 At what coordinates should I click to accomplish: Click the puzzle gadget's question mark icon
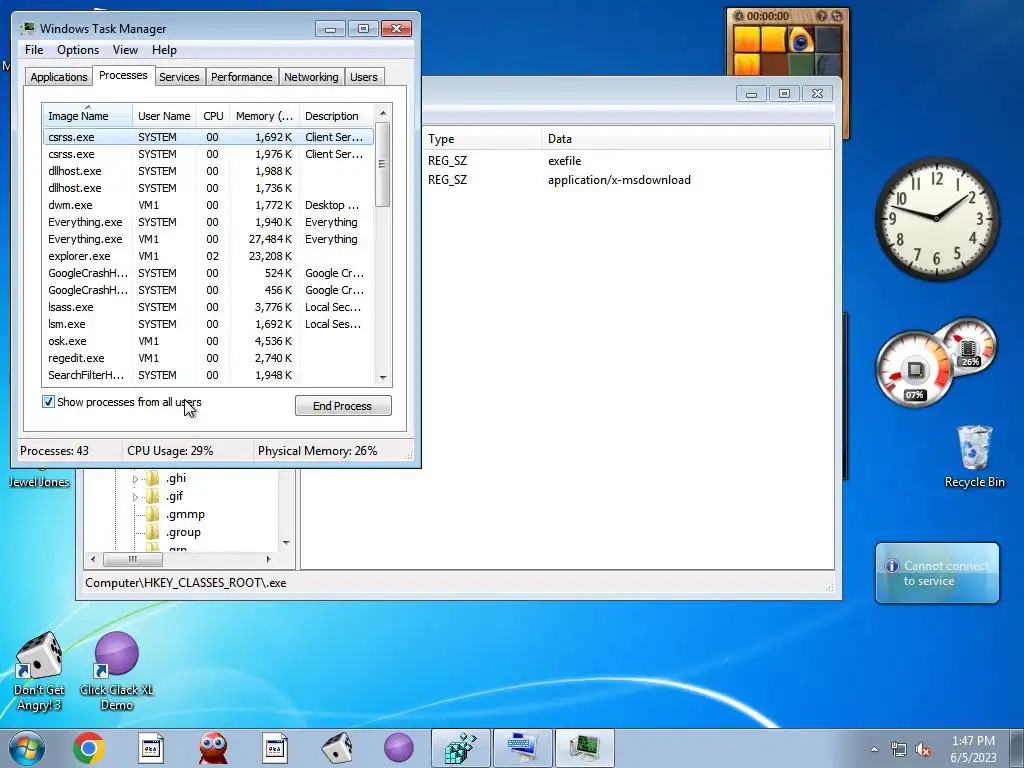click(822, 16)
